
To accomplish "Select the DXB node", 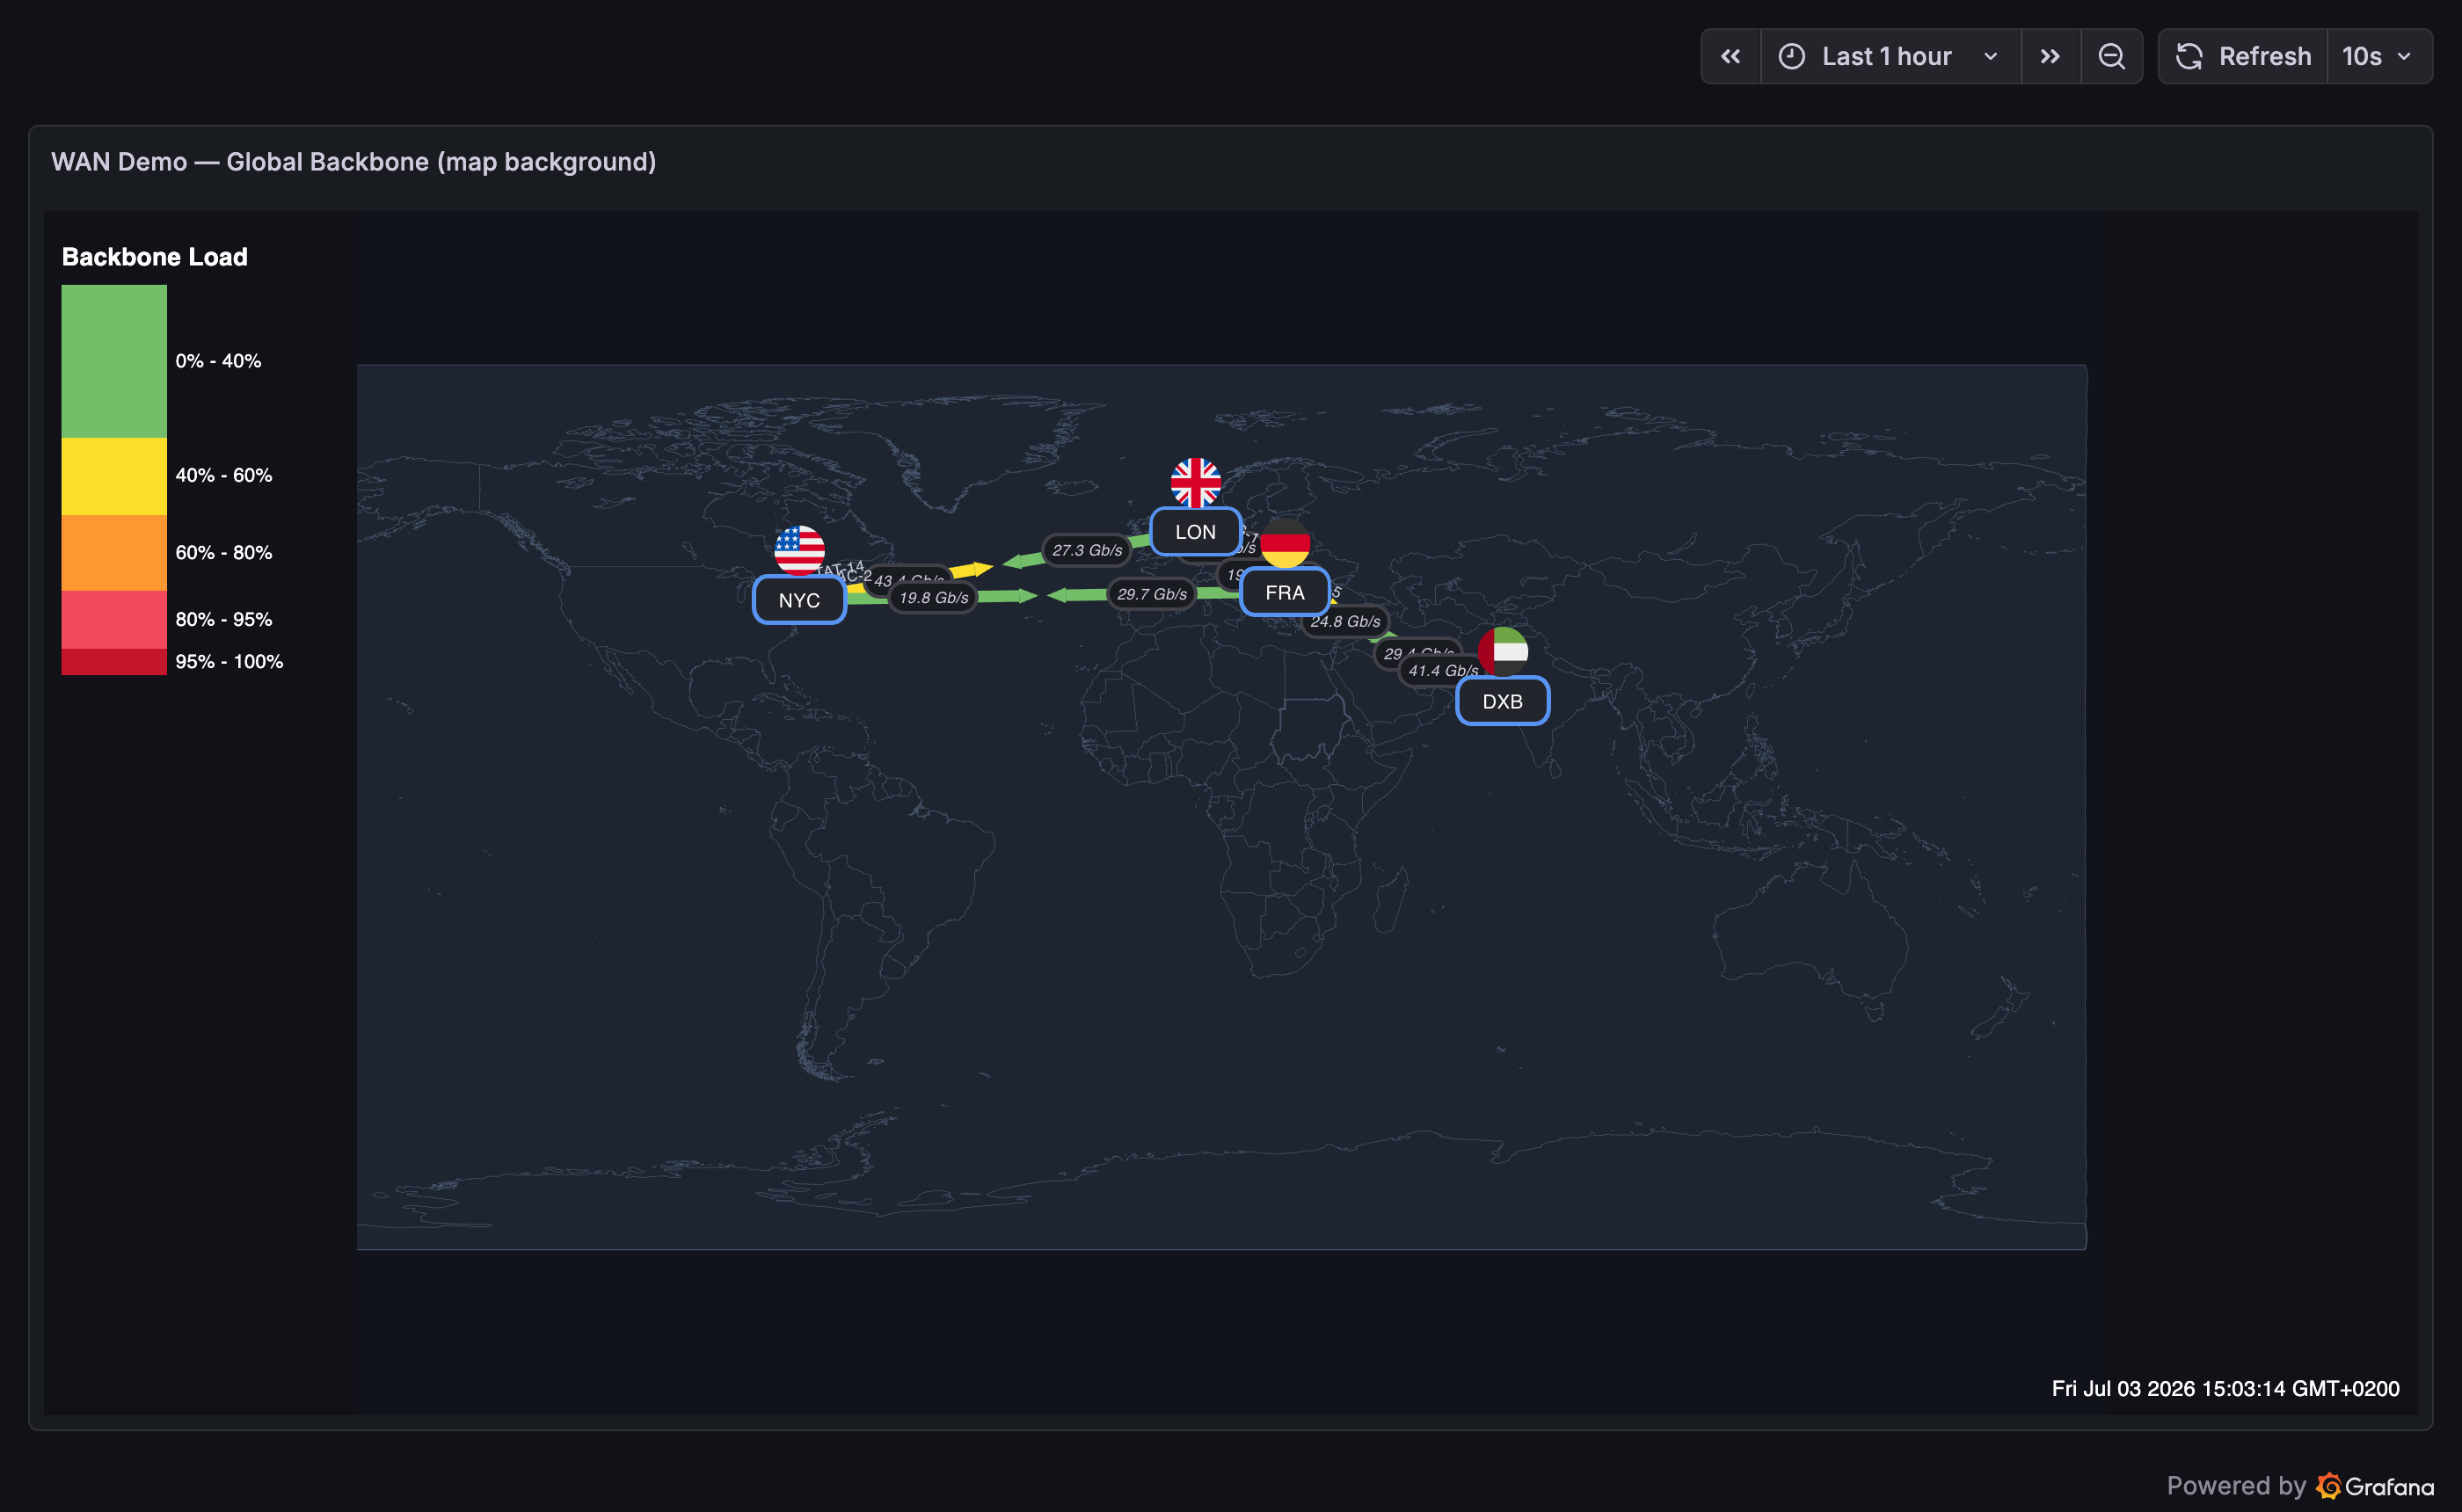I will click(1503, 701).
